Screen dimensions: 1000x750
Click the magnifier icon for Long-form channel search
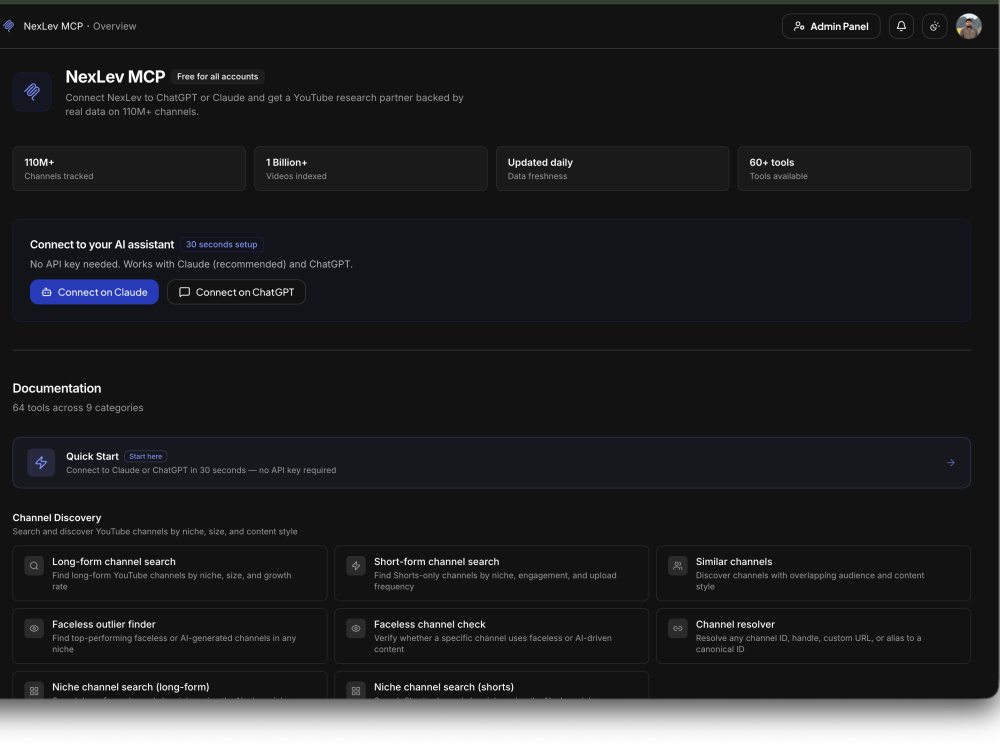click(34, 566)
